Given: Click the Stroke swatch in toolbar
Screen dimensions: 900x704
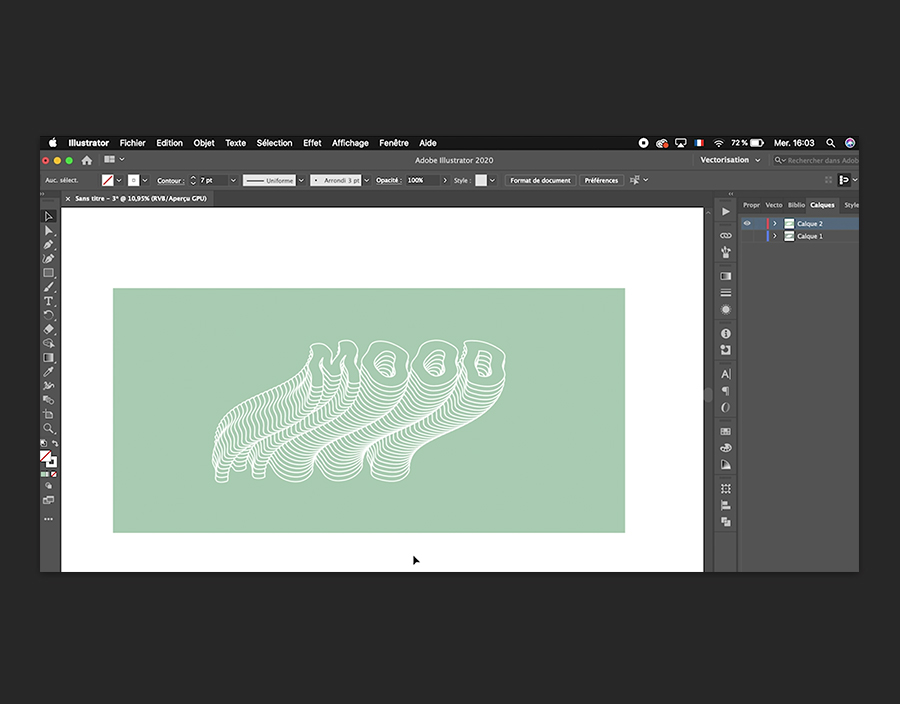Looking at the screenshot, I should [51, 462].
